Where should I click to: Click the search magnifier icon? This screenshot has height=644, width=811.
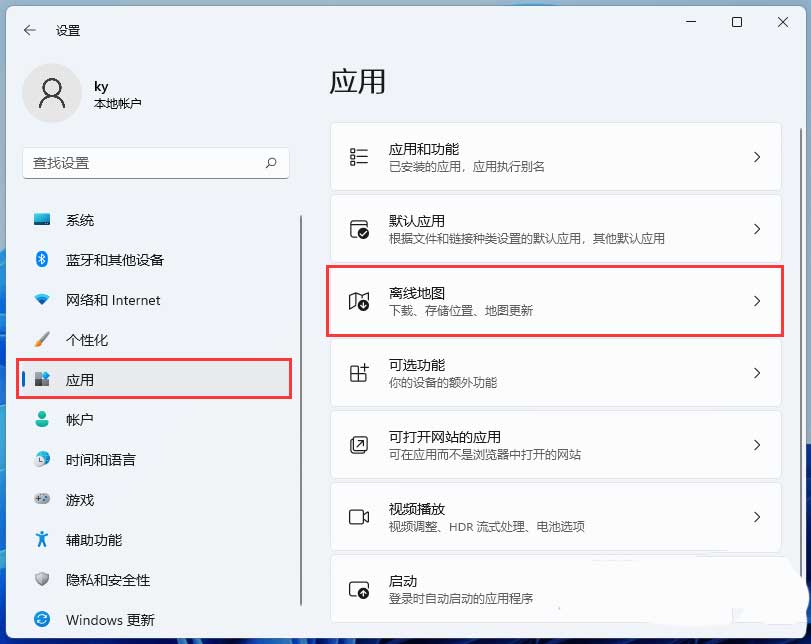[271, 163]
